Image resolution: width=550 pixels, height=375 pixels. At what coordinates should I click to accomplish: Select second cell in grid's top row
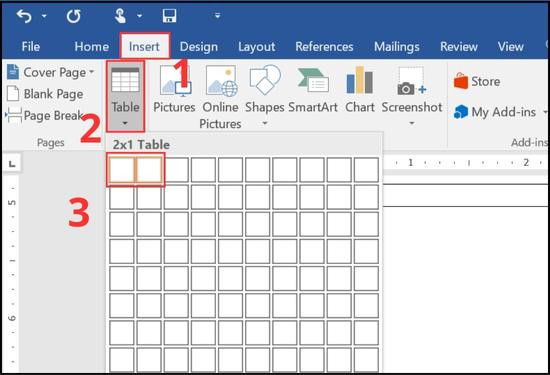[x=149, y=170]
